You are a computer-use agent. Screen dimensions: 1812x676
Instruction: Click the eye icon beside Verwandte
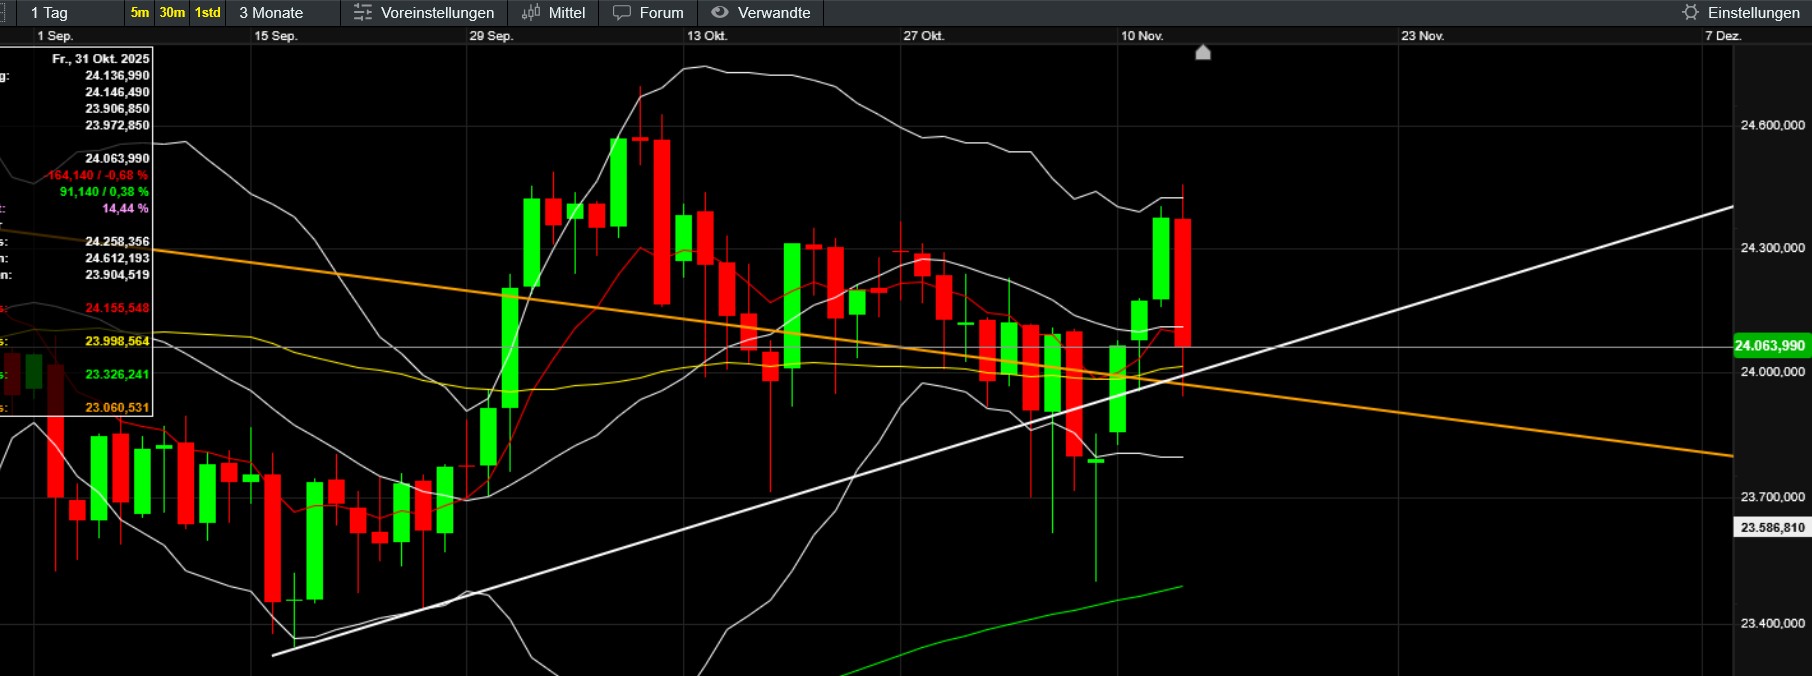pyautogui.click(x=719, y=13)
